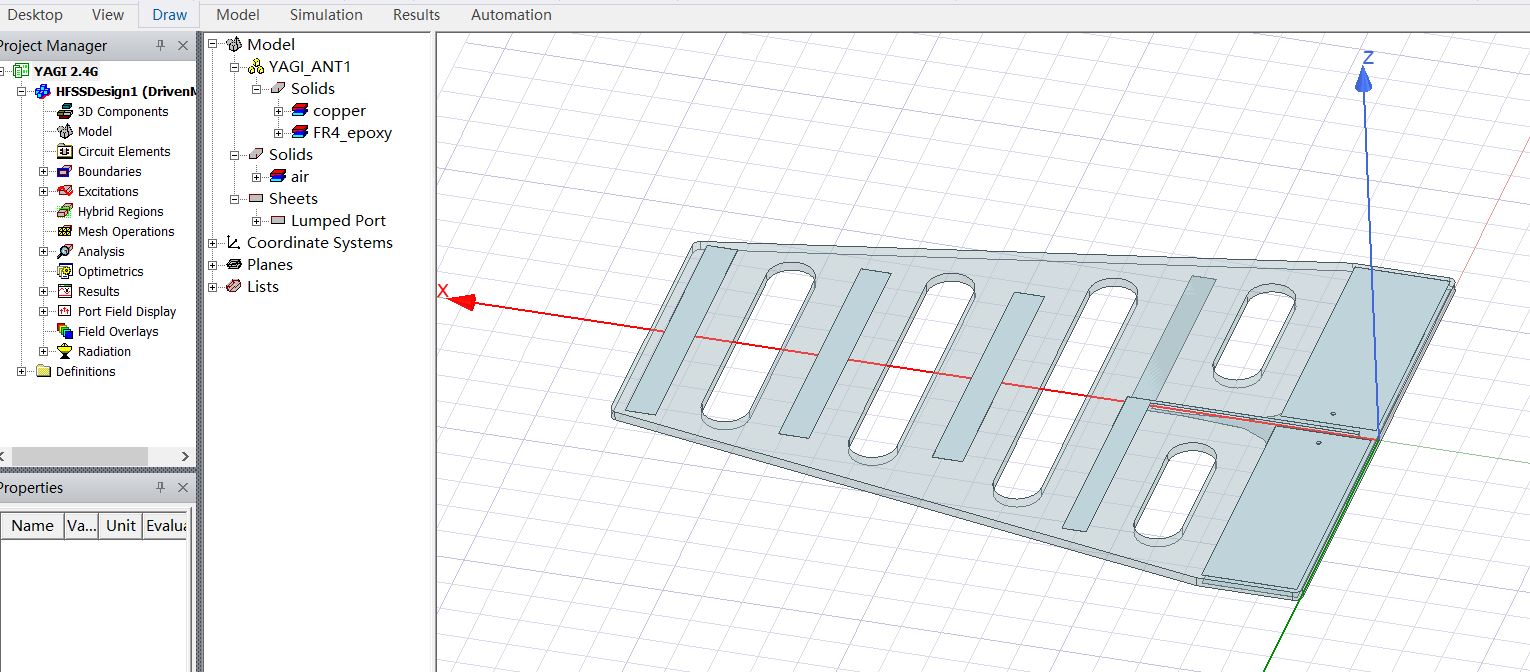This screenshot has width=1530, height=672.
Task: Collapse the Sheets node
Action: (235, 199)
